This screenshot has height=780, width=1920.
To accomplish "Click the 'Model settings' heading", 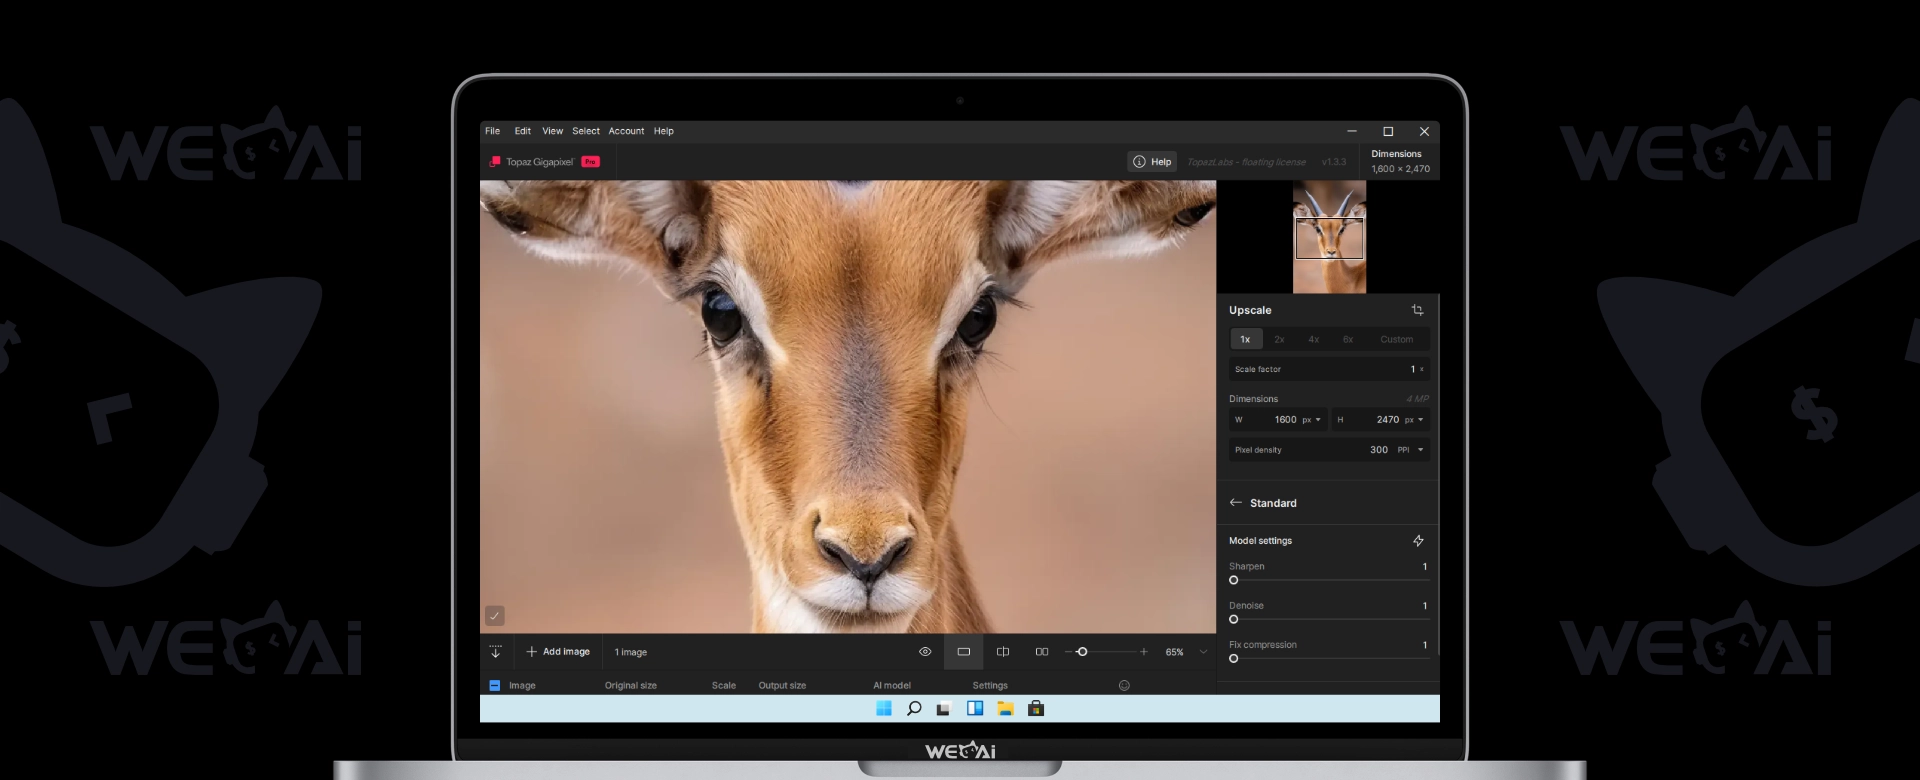I will point(1260,541).
